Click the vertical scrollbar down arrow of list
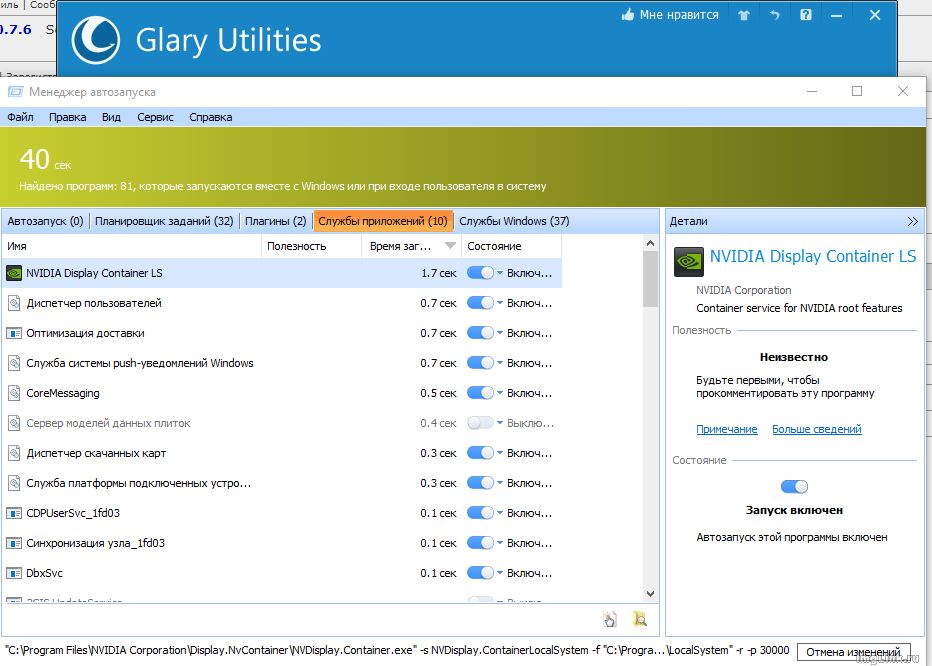 650,593
